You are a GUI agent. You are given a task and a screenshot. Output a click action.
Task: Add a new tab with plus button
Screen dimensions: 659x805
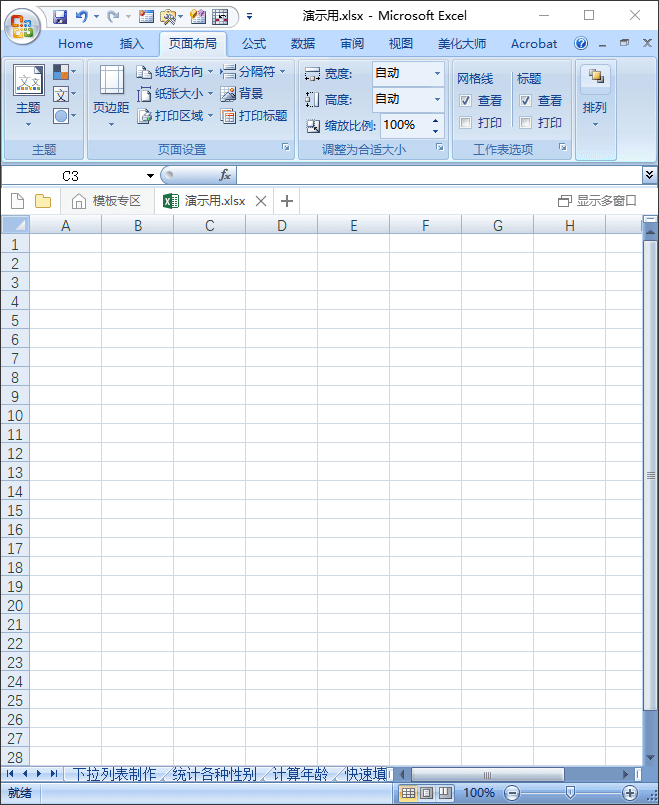(287, 201)
